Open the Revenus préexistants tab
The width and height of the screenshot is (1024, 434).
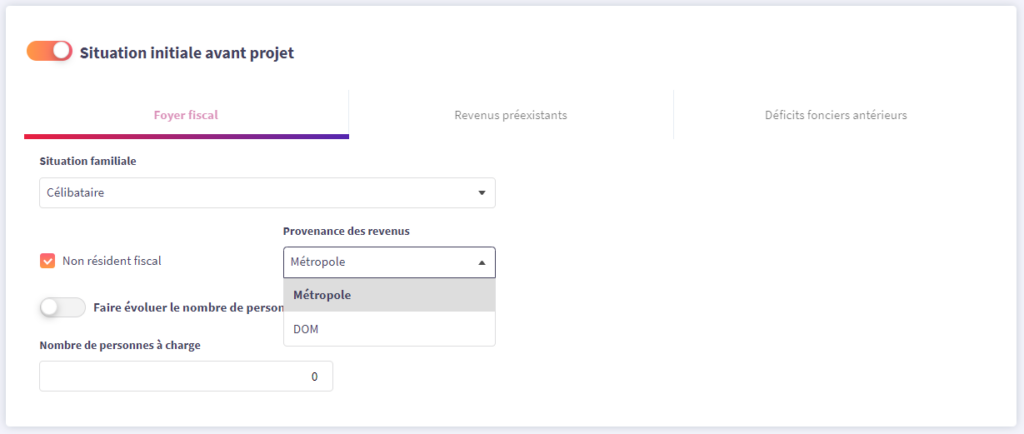pos(510,115)
